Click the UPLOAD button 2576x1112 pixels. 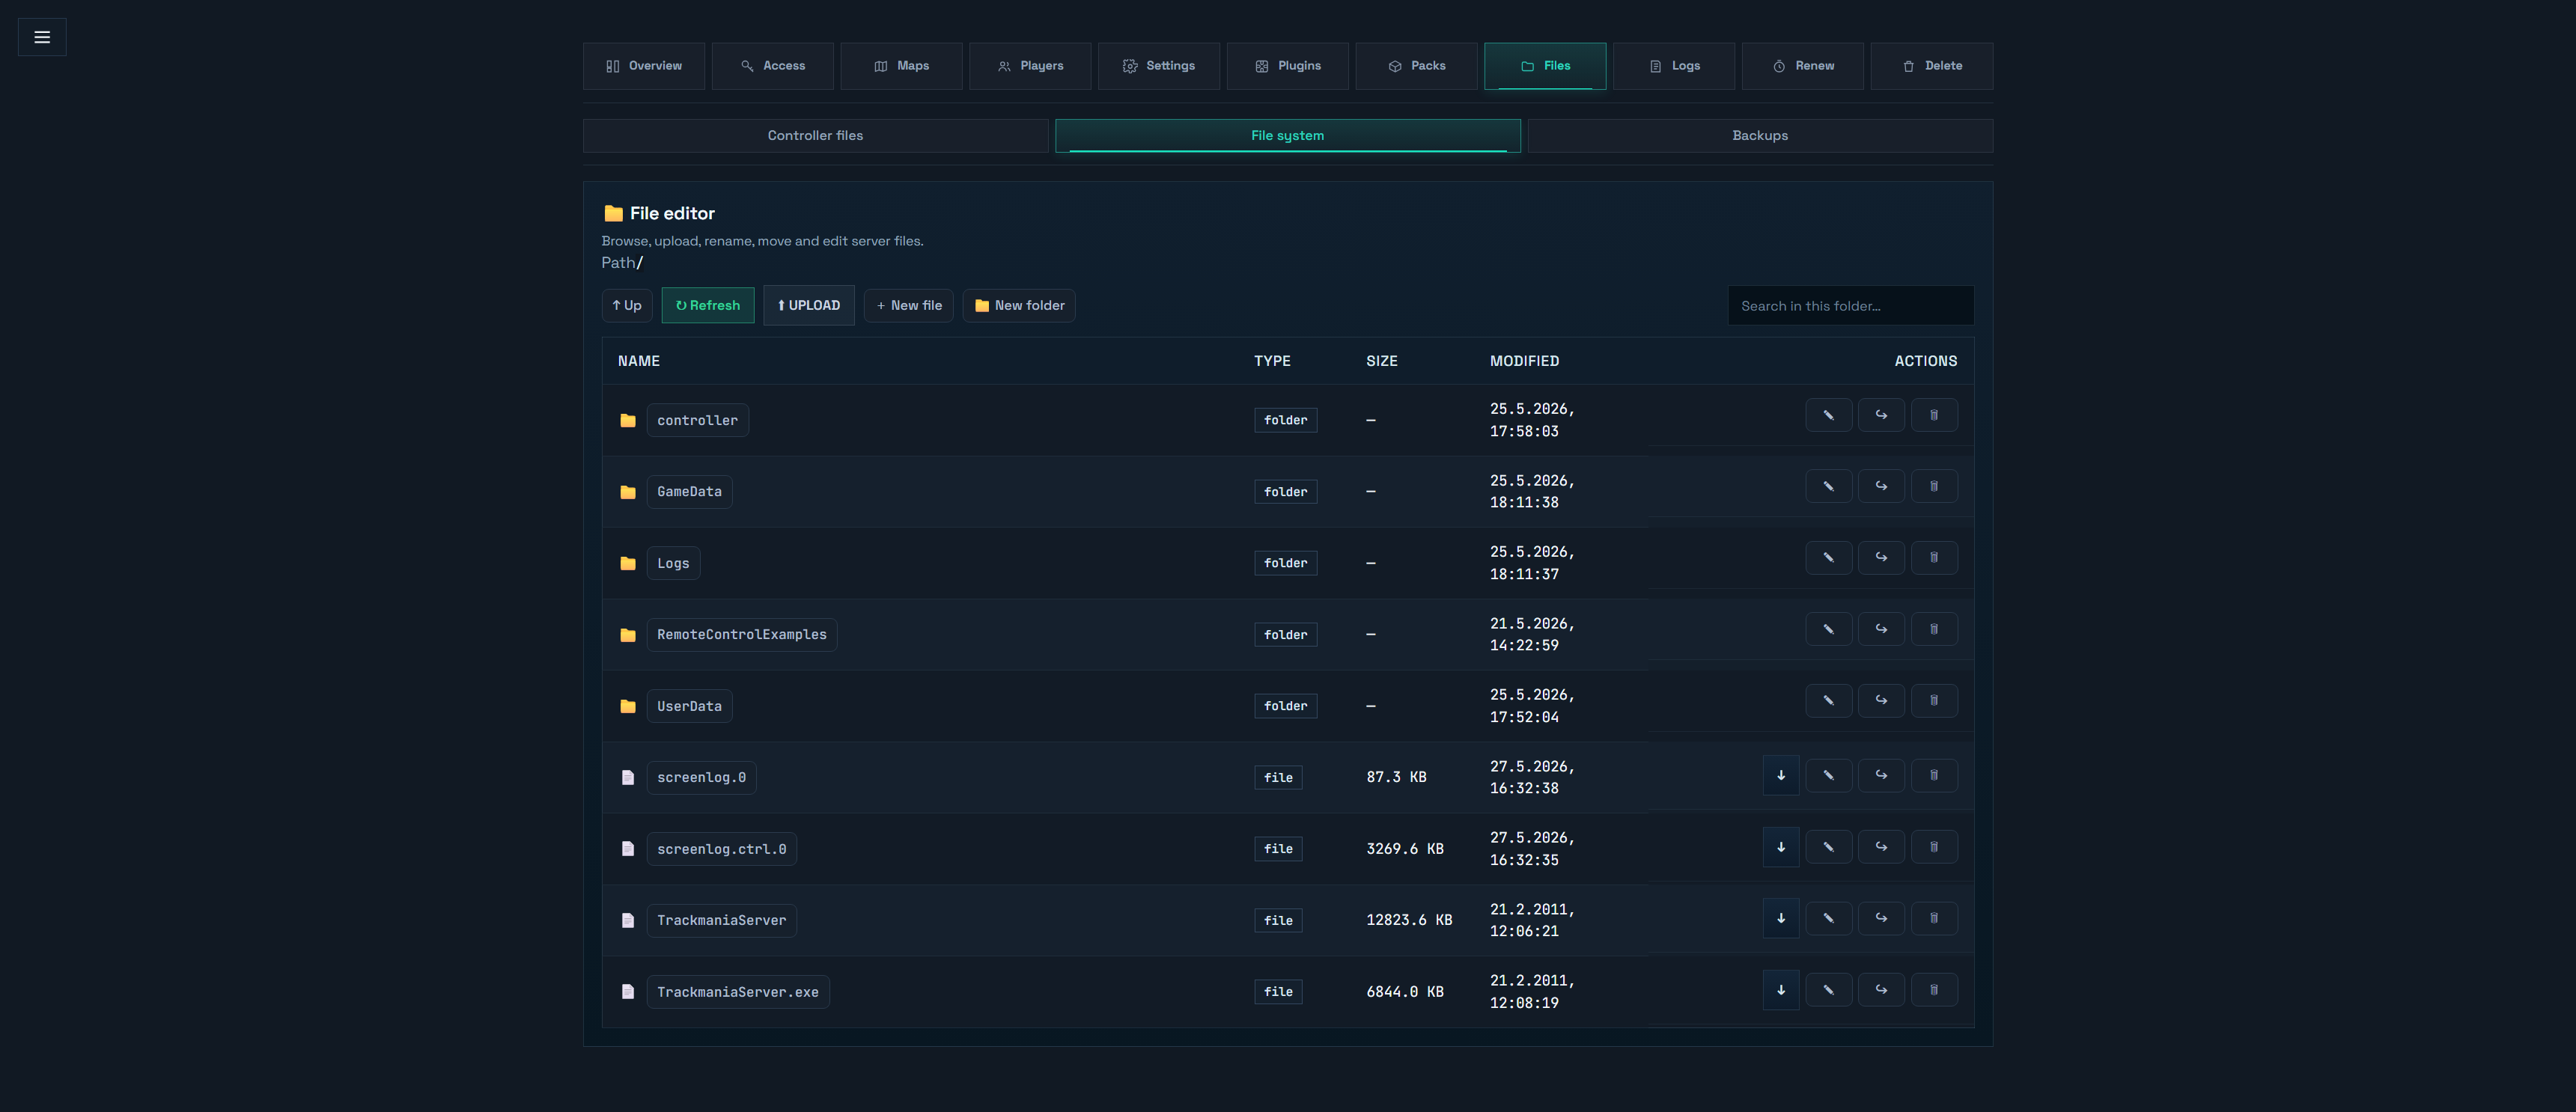coord(808,305)
